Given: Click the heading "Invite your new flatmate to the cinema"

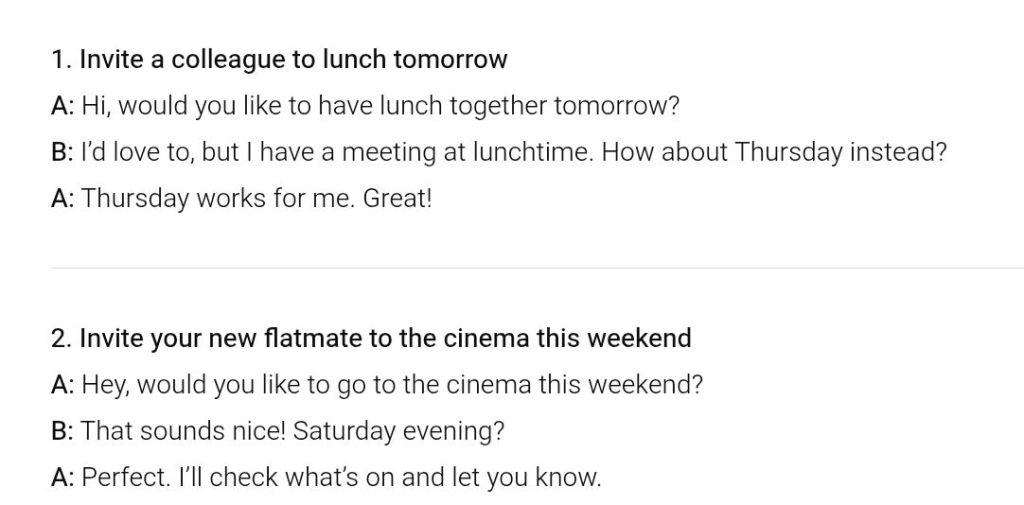Looking at the screenshot, I should (x=384, y=338).
